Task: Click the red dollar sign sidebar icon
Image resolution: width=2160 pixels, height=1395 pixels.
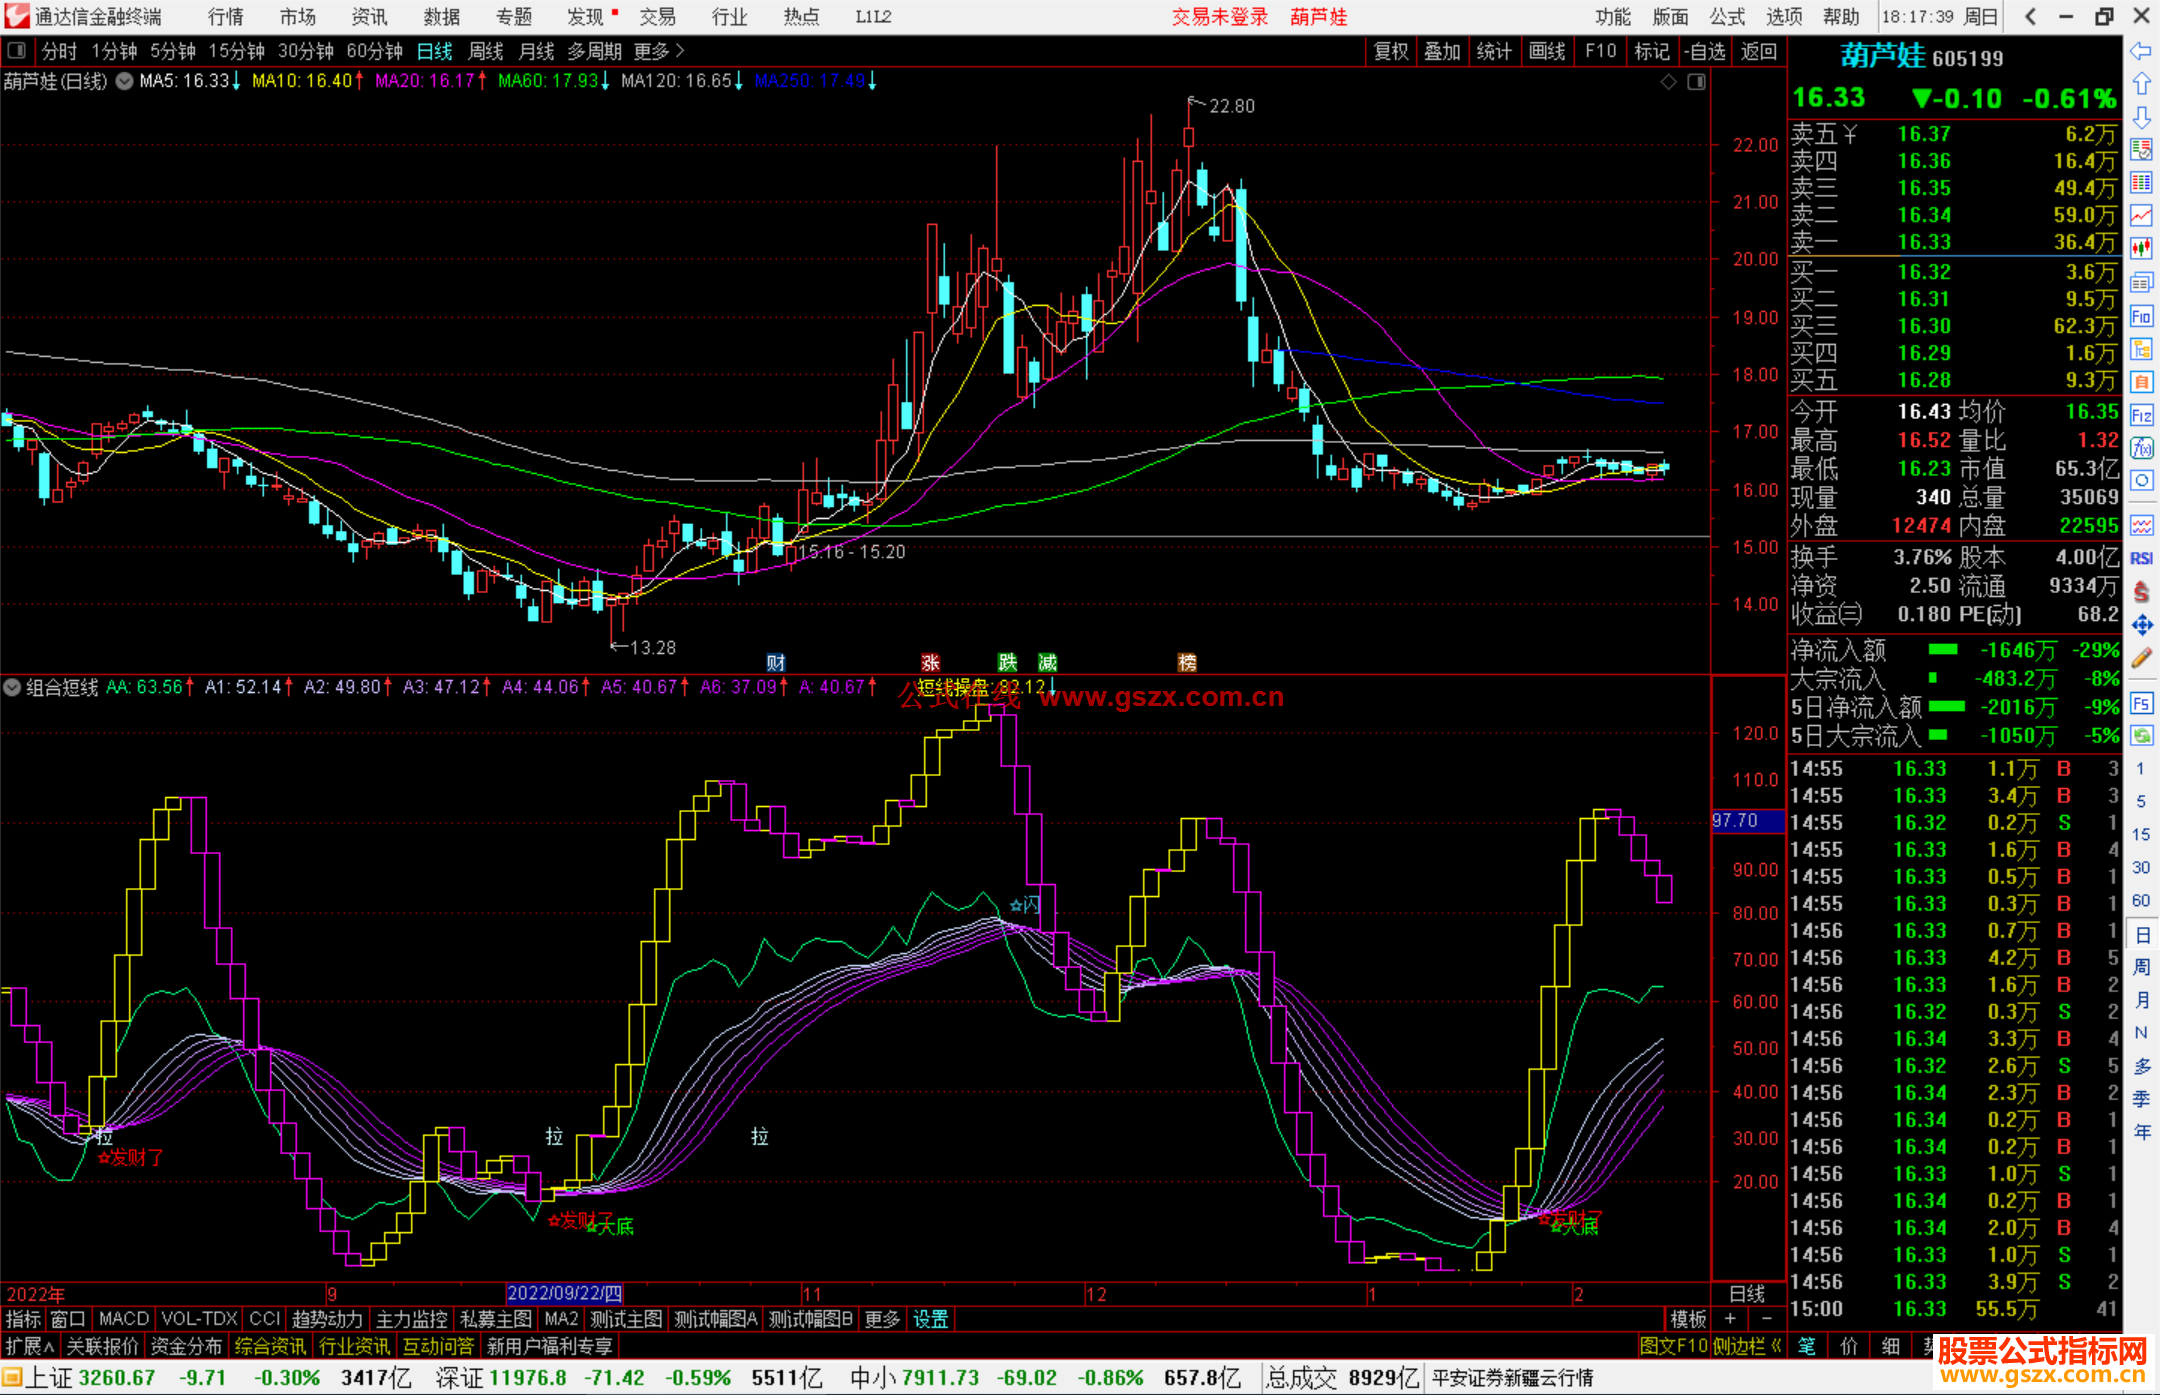Action: pos(2141,592)
